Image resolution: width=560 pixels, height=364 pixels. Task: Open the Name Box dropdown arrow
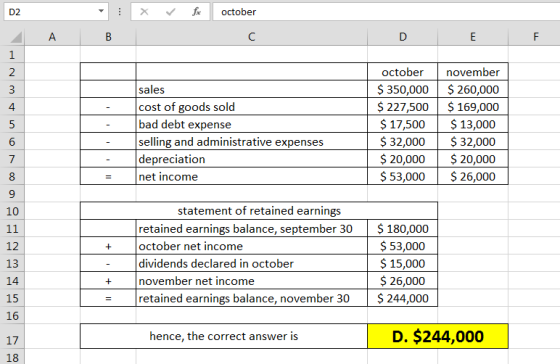101,11
